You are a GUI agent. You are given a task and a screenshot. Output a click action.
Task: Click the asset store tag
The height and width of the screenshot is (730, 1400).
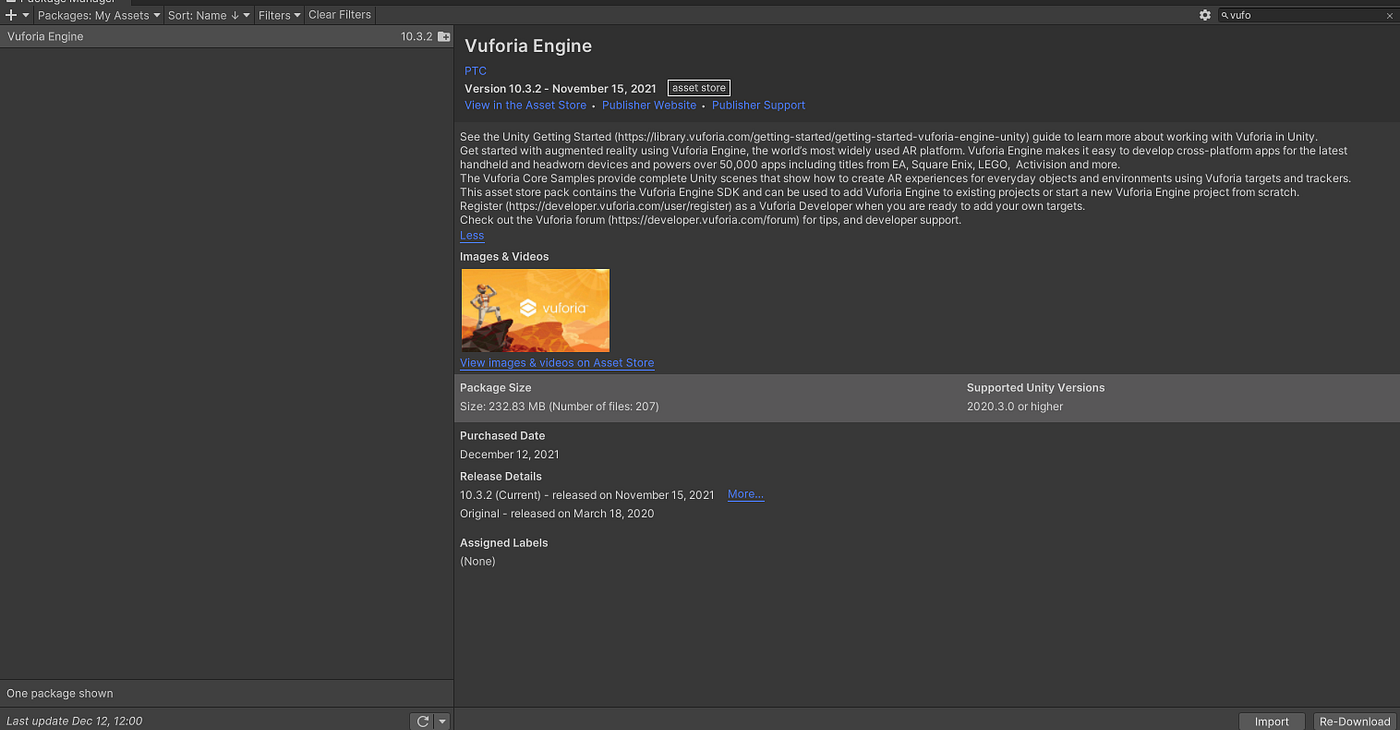[699, 88]
